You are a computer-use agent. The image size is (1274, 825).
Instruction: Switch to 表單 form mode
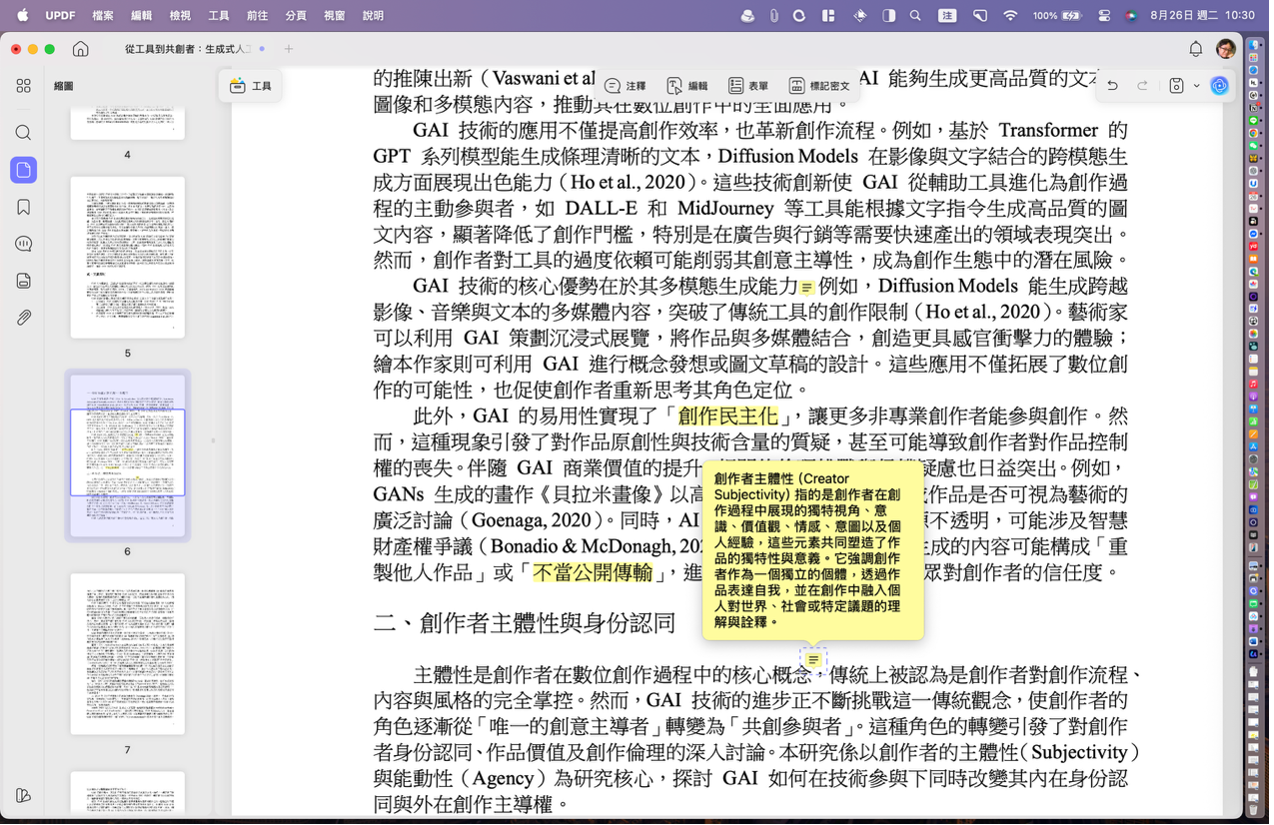point(749,86)
